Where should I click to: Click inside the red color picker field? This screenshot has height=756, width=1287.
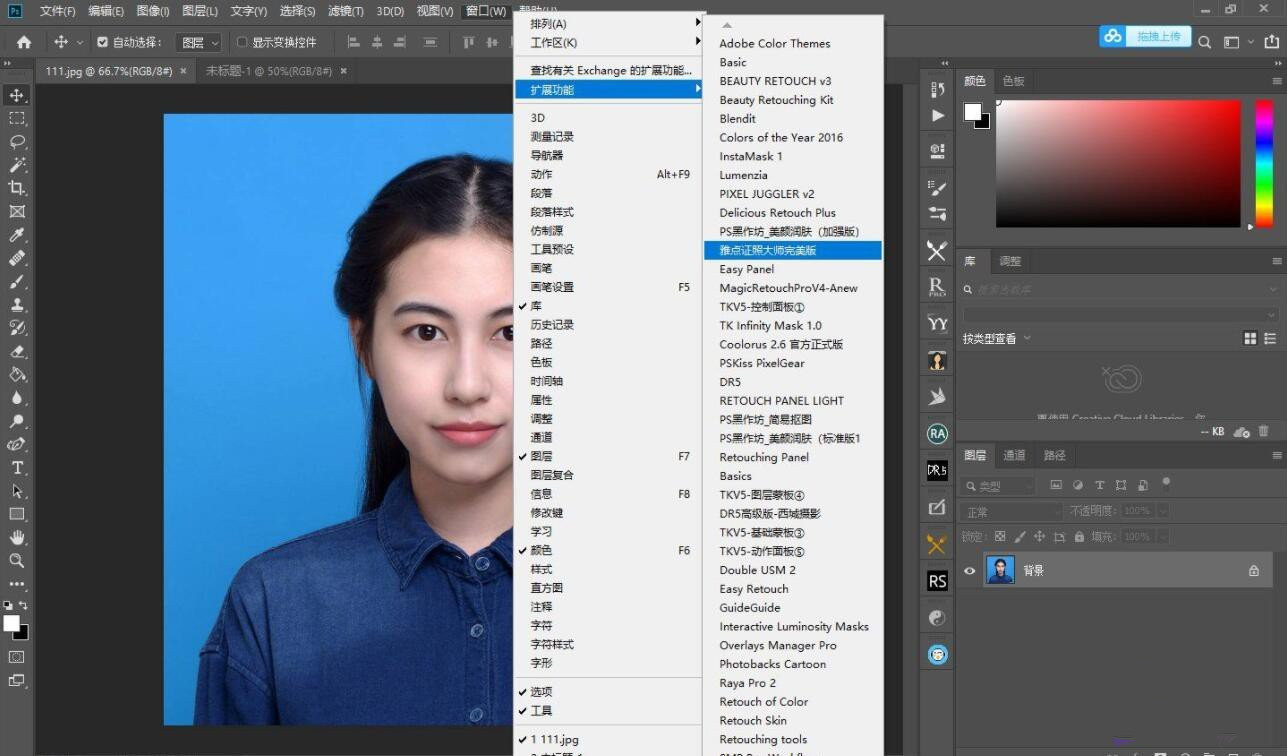tap(1118, 163)
